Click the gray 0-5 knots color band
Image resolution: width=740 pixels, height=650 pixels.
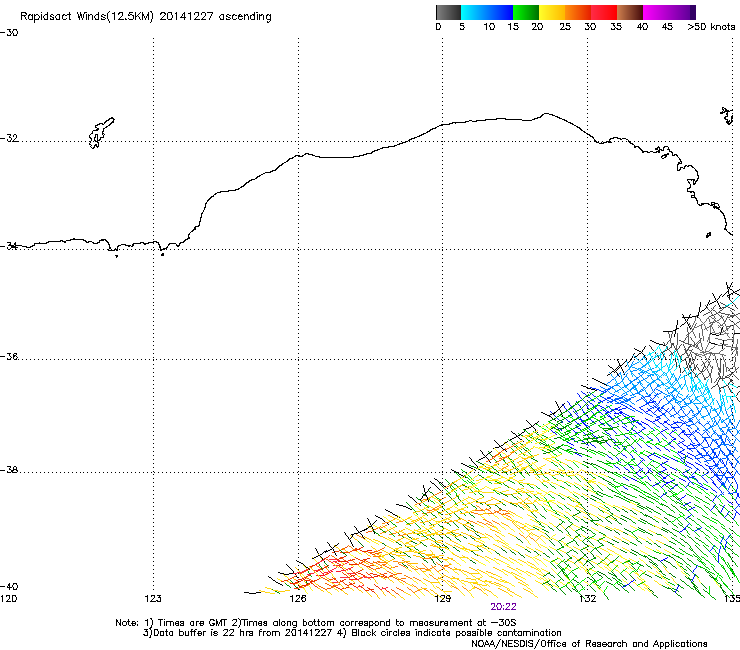(x=448, y=12)
